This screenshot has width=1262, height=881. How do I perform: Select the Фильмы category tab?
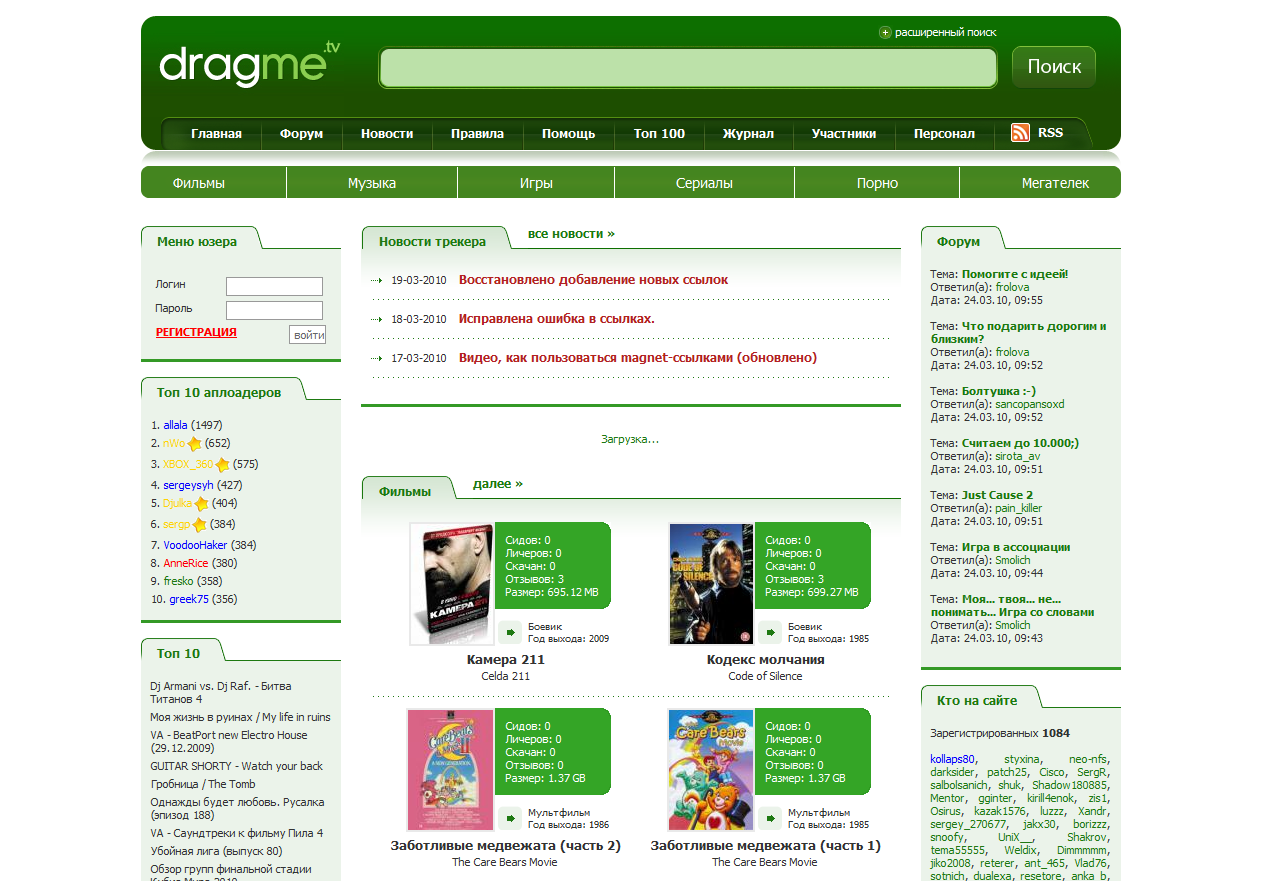198,183
